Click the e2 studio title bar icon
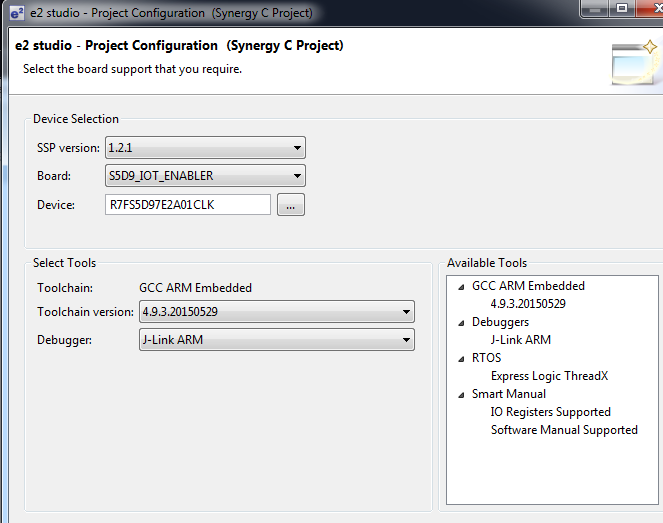 point(16,13)
